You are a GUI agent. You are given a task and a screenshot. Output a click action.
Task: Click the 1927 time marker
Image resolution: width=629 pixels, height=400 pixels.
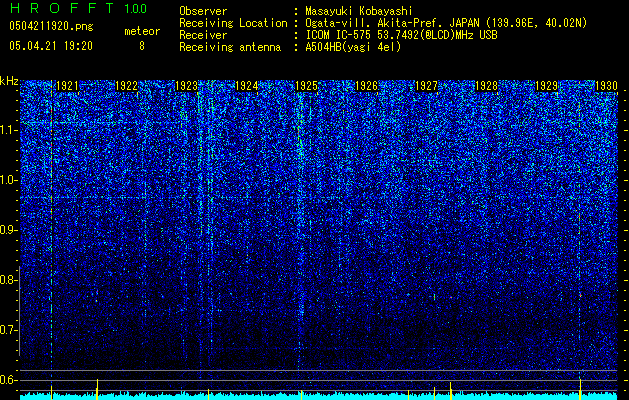pos(426,86)
